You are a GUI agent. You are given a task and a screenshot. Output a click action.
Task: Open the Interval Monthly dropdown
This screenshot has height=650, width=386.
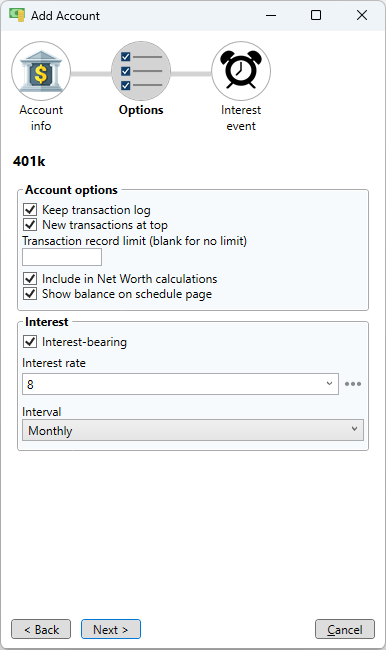pyautogui.click(x=193, y=430)
